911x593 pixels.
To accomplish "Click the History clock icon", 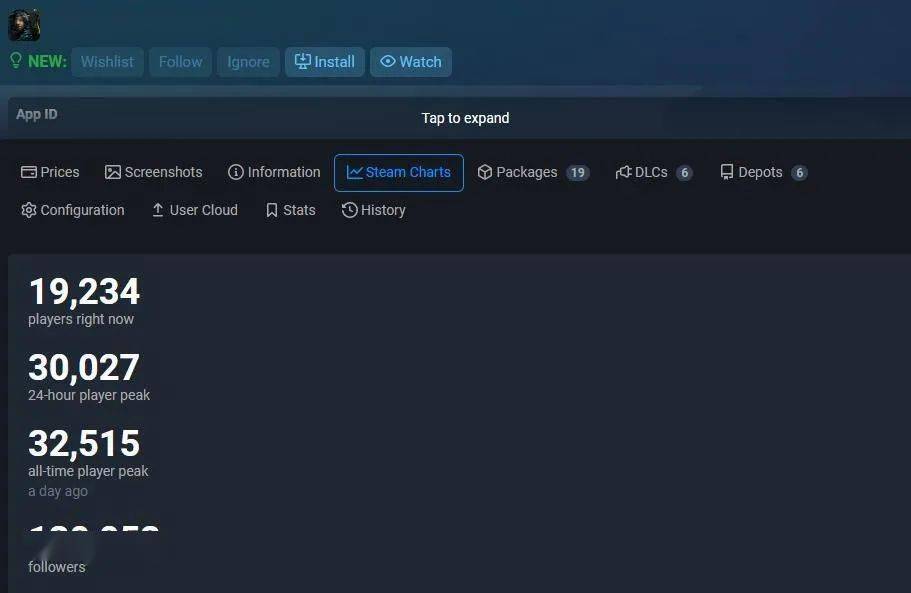I will 349,210.
